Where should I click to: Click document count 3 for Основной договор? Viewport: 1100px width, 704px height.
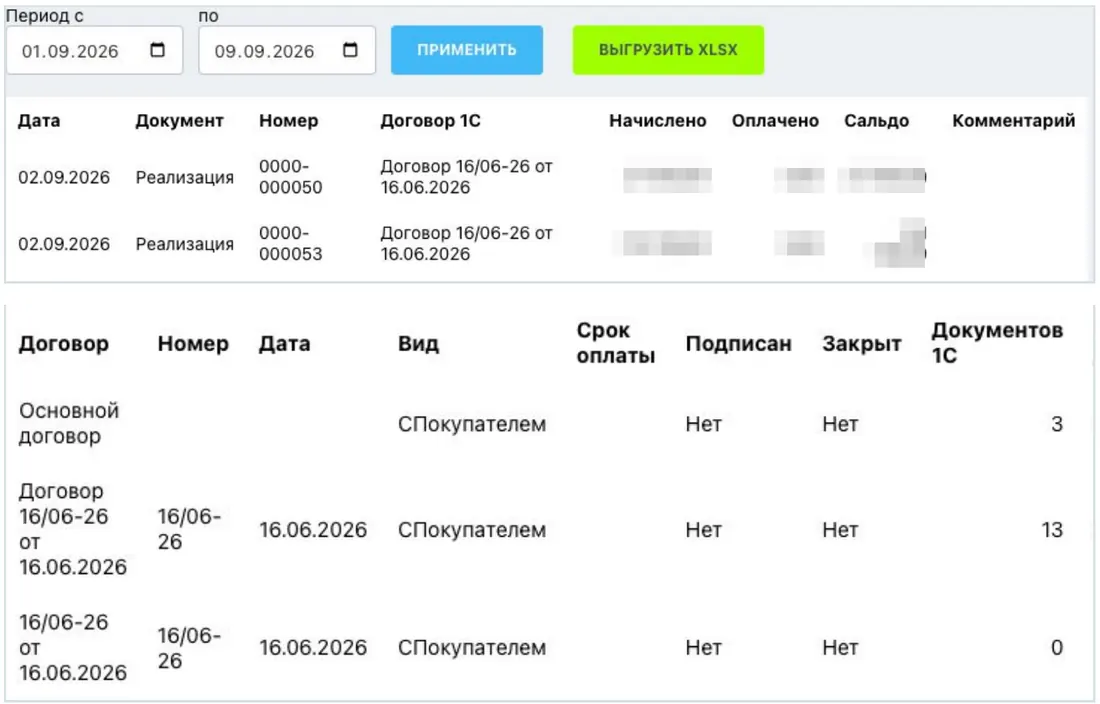pos(1057,424)
